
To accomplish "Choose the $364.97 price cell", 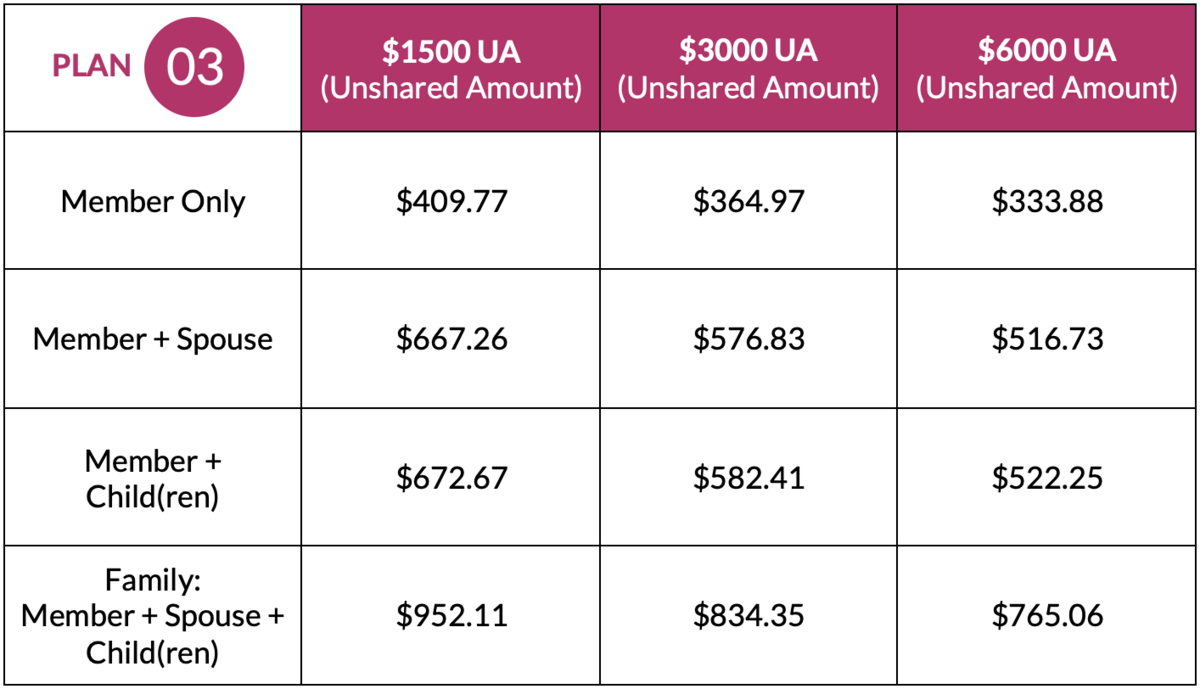I will tap(748, 201).
